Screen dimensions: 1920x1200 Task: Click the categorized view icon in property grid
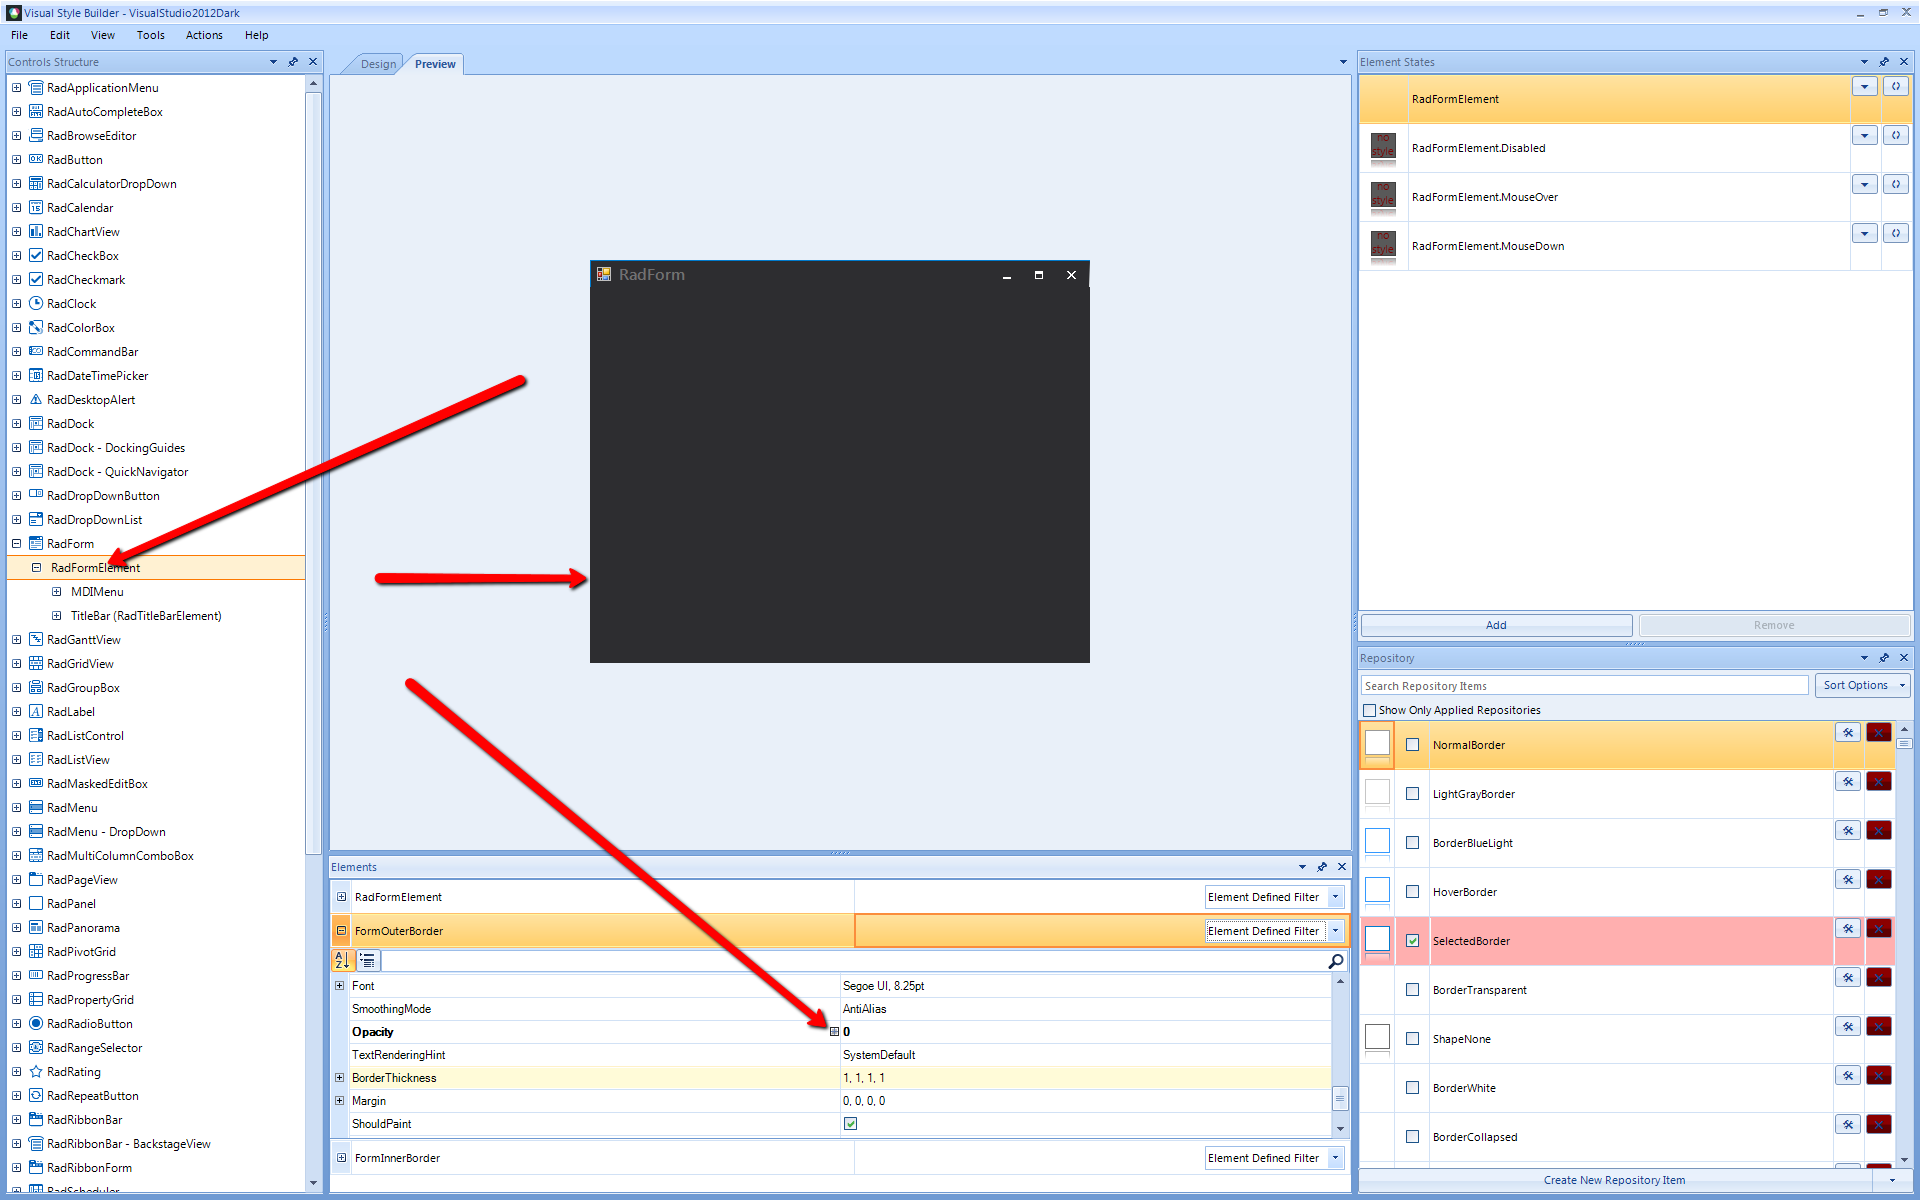point(368,961)
